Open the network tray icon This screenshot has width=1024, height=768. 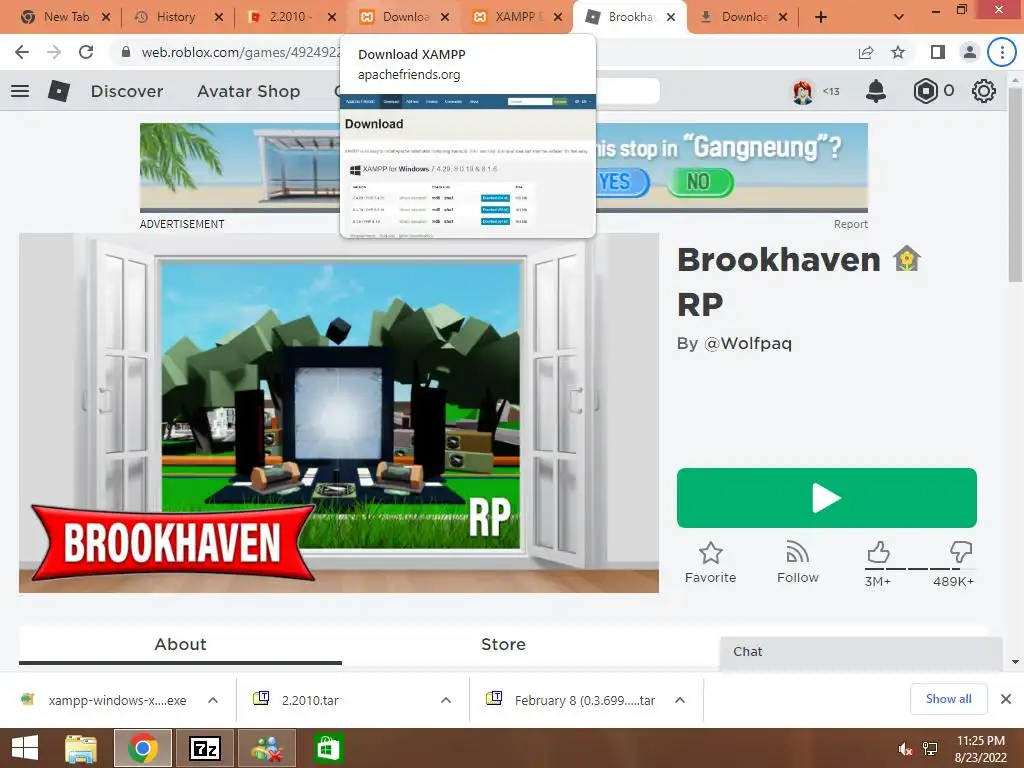(x=930, y=749)
